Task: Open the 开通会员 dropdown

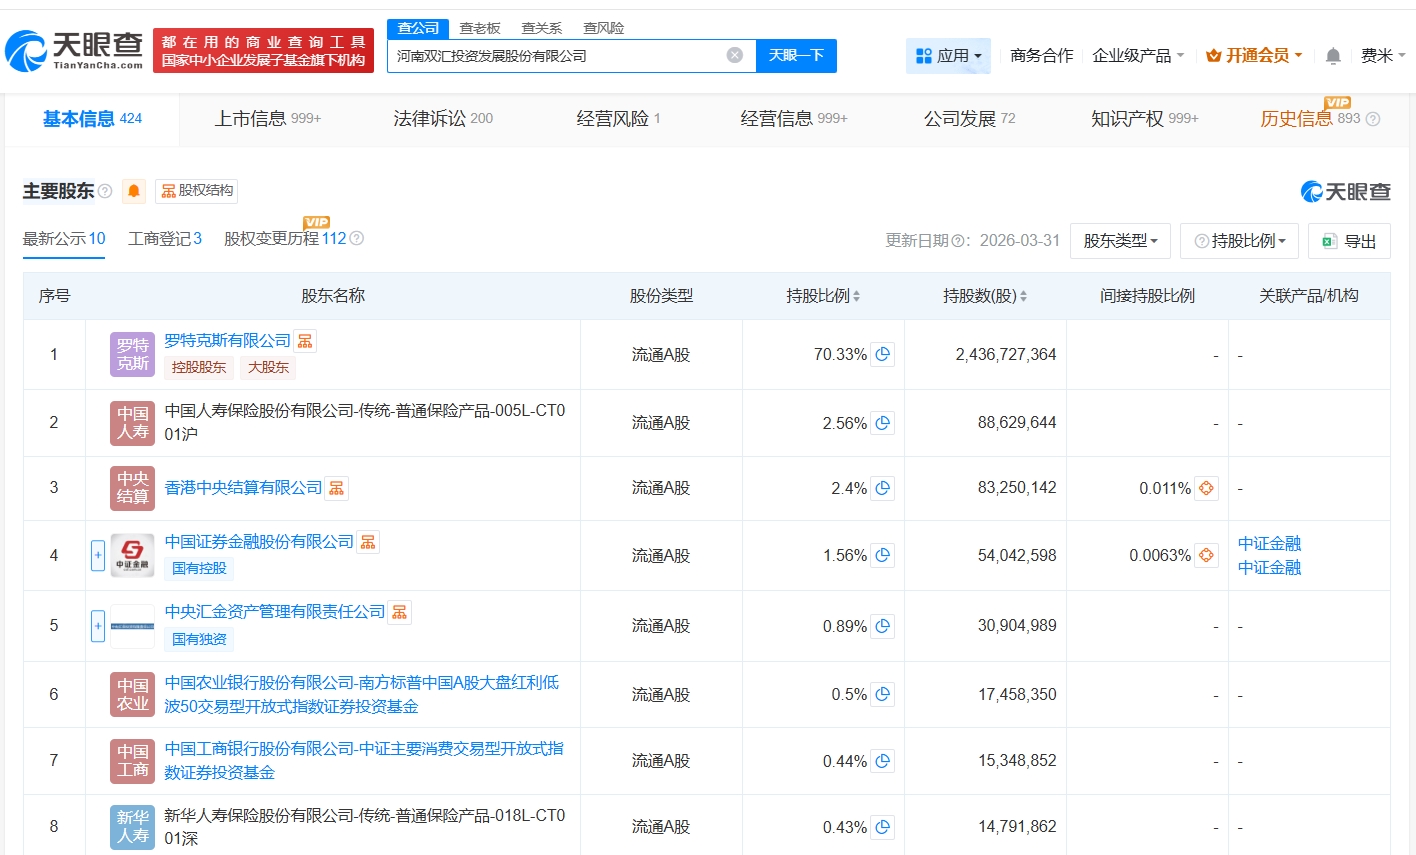Action: point(1254,56)
